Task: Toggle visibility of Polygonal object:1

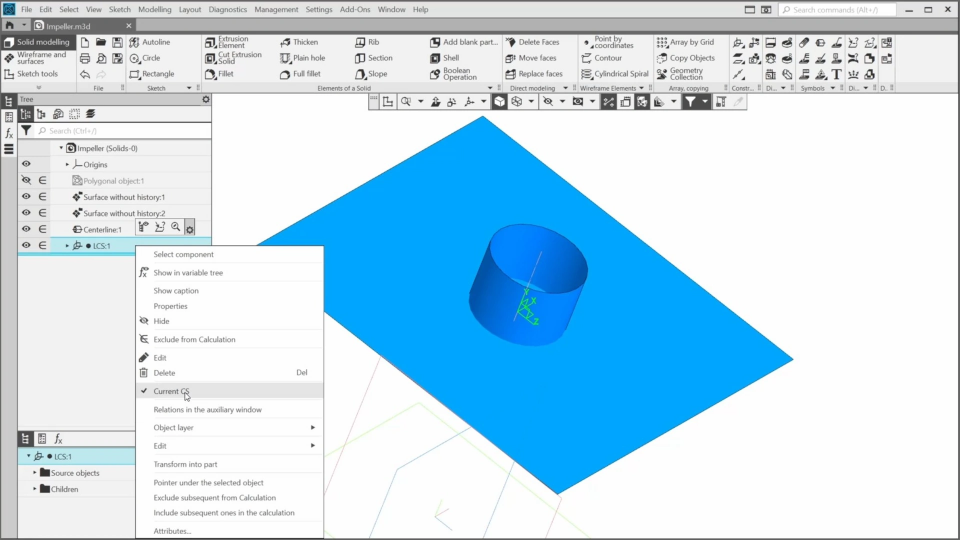Action: (26, 181)
